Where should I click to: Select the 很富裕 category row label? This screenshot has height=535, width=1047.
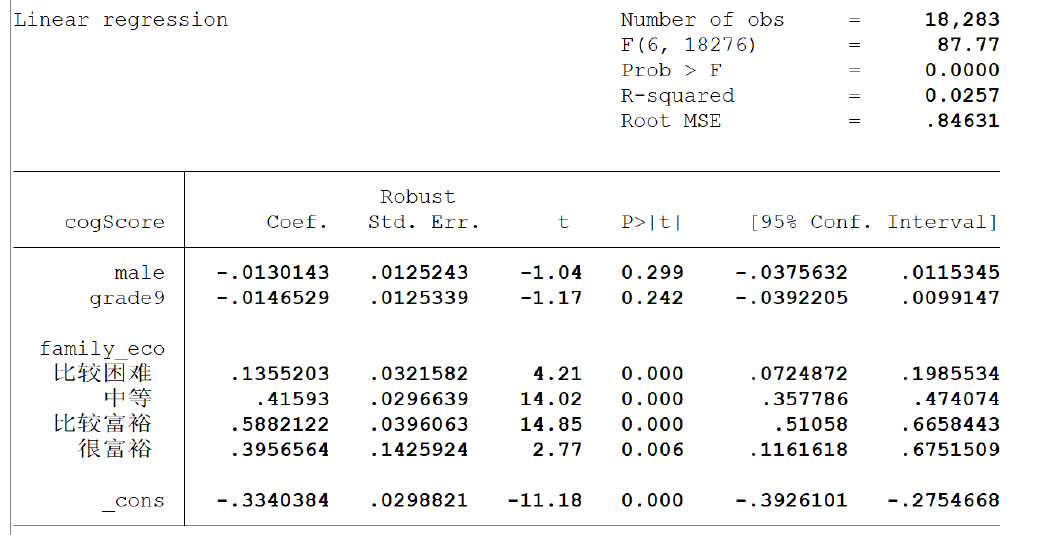pyautogui.click(x=115, y=449)
